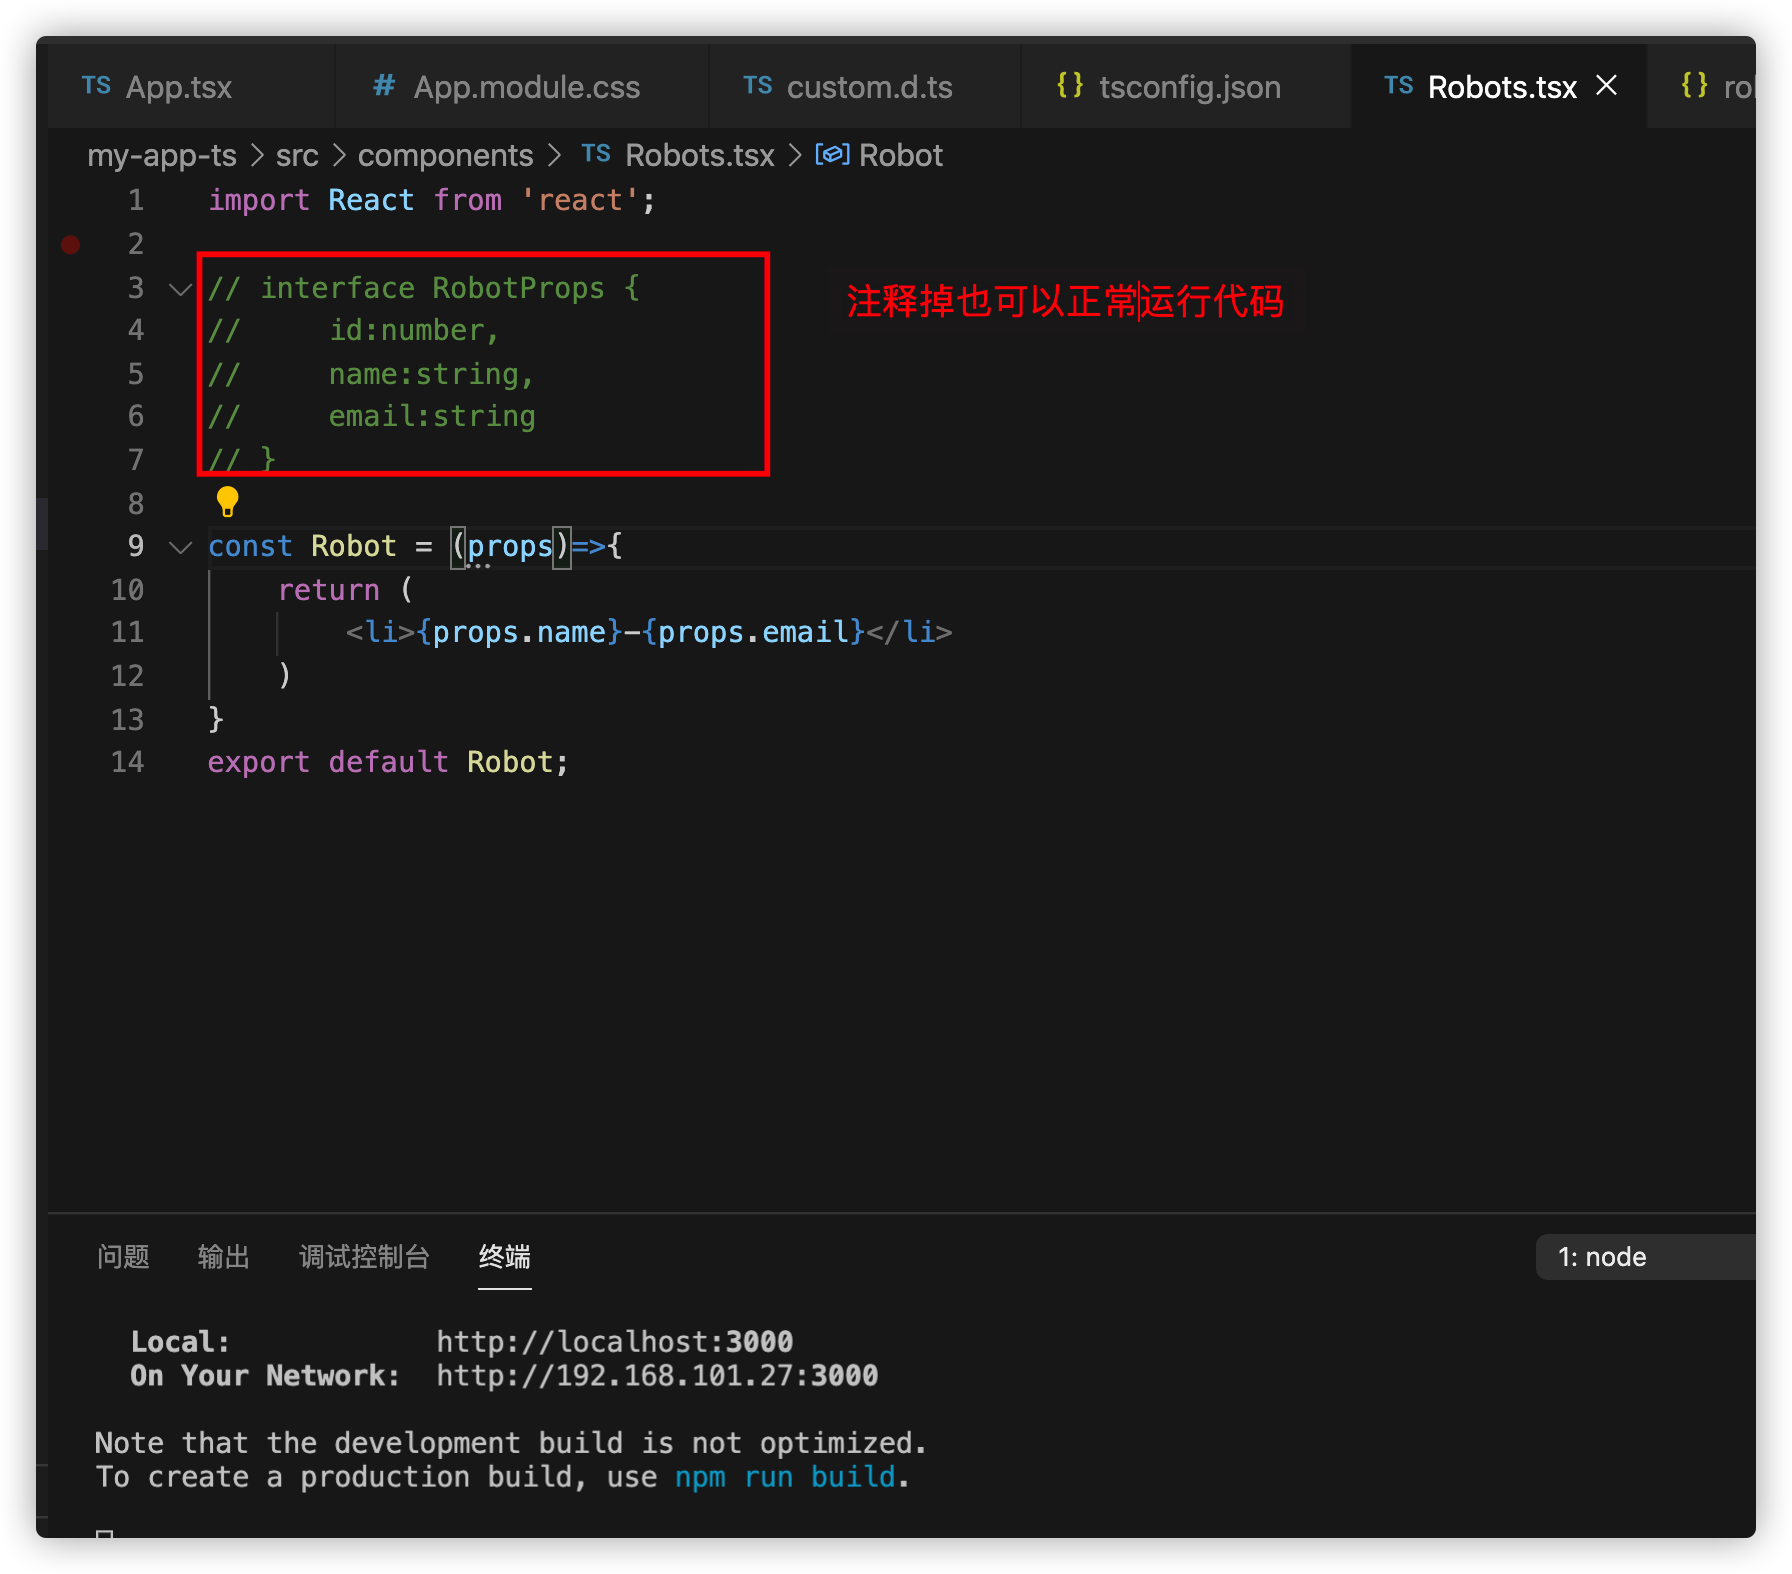Collapse the Robot function at line 9
1792x1574 pixels.
click(181, 547)
